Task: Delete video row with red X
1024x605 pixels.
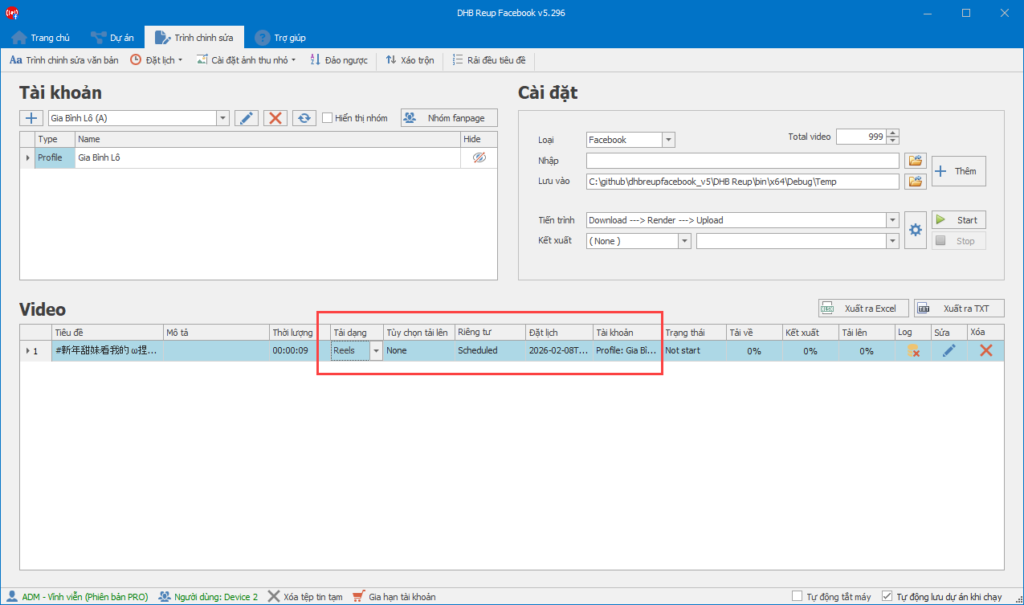Action: tap(986, 351)
